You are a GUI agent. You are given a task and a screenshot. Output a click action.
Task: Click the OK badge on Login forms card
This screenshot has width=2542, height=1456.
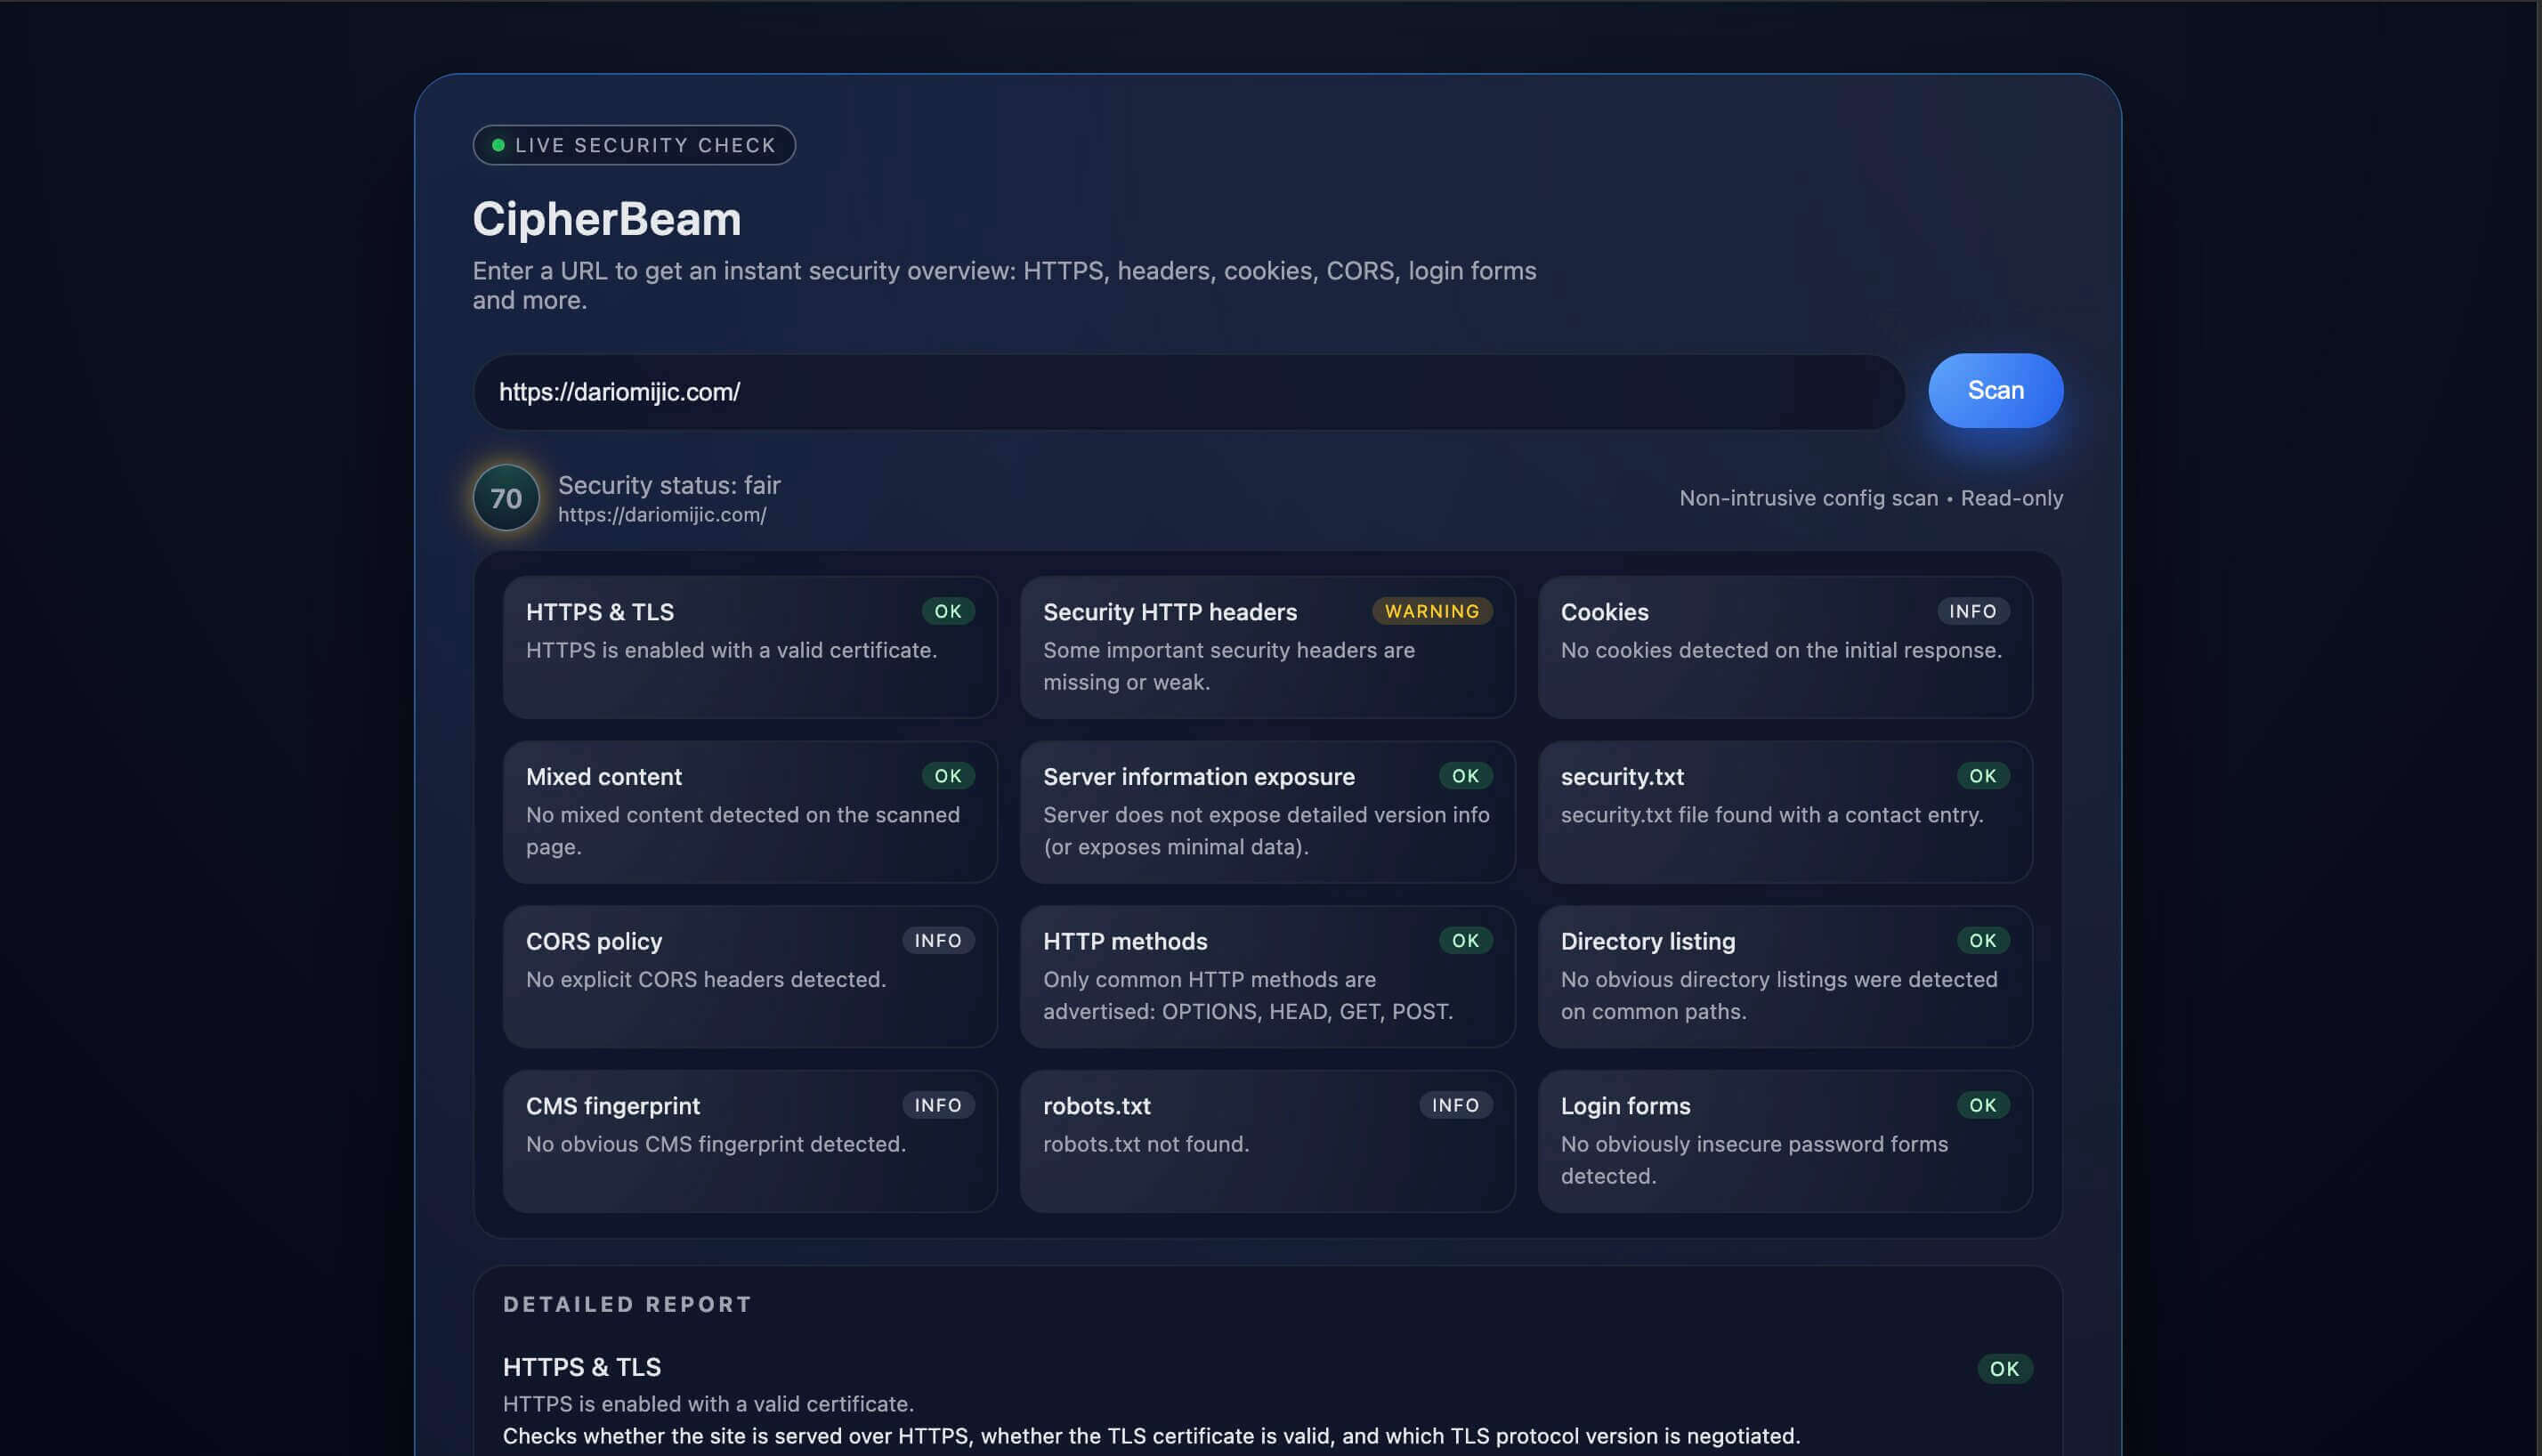click(1982, 1105)
